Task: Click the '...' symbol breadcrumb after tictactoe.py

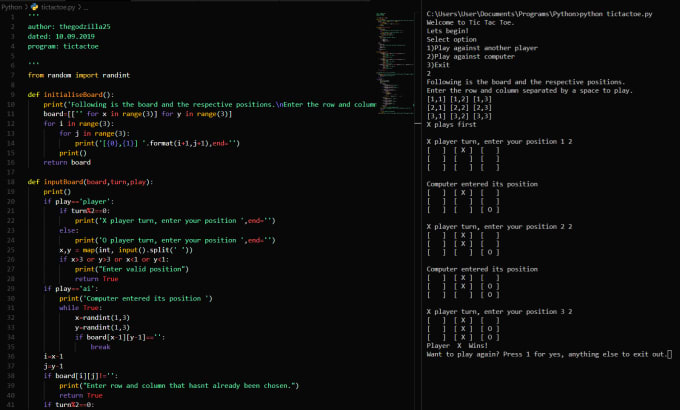Action: click(85, 7)
